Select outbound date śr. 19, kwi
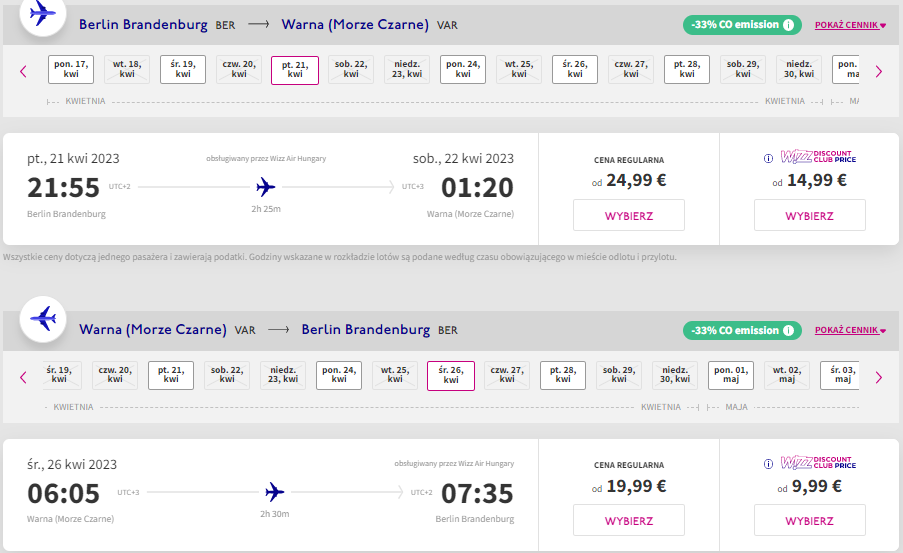Screen dimensions: 903x553 pos(183,70)
